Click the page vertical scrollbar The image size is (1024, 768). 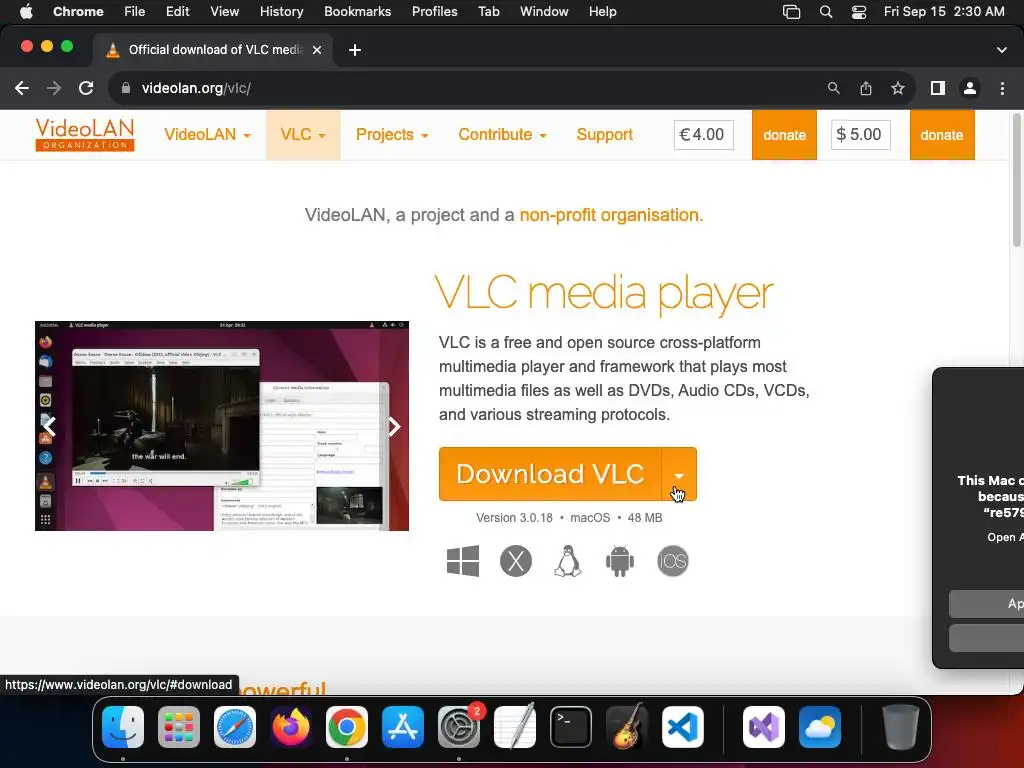tap(1016, 181)
